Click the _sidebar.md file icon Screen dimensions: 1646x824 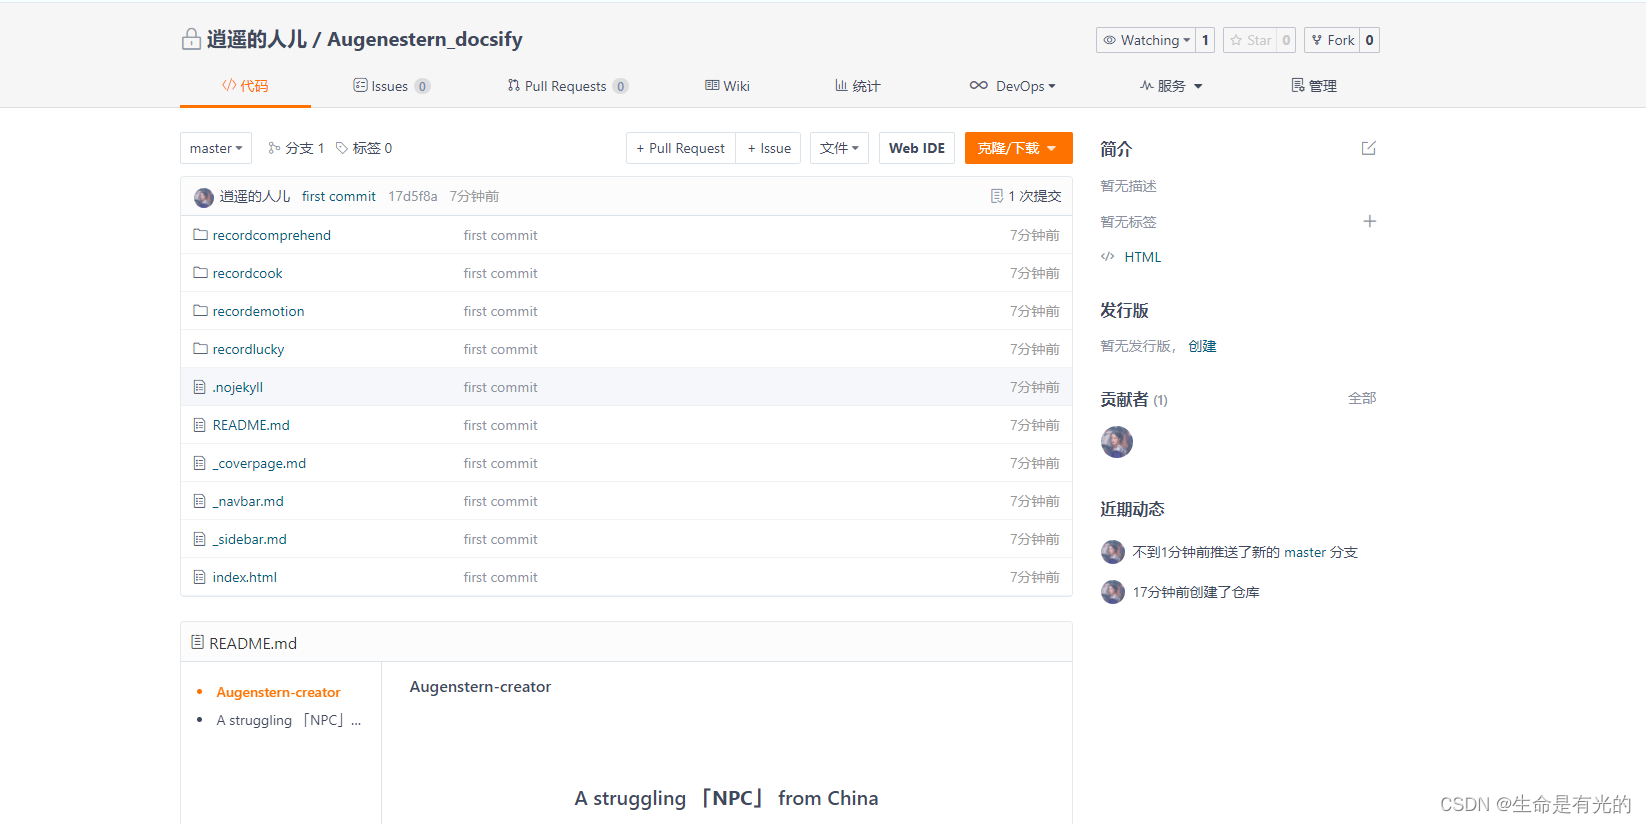coord(200,539)
